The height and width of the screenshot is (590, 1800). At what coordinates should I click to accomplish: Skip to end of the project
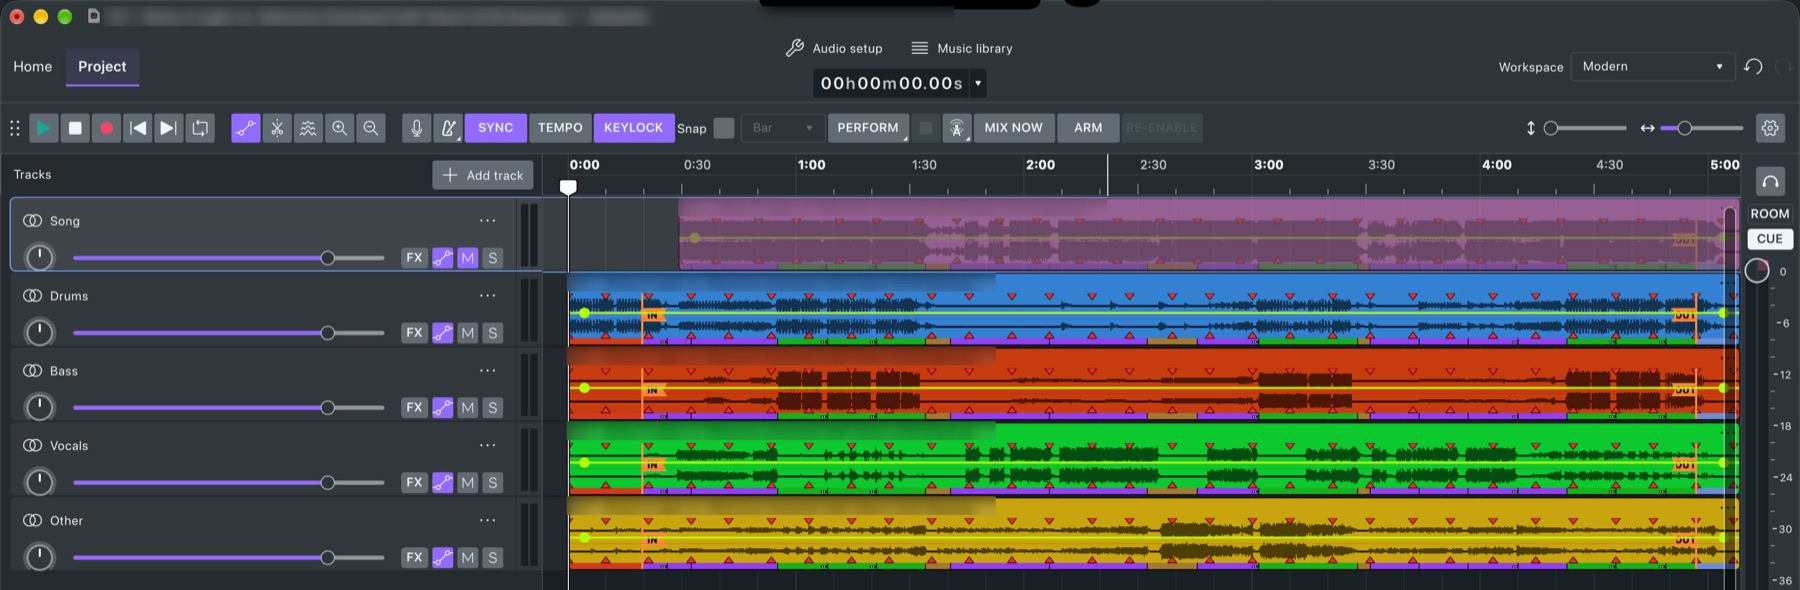(x=169, y=128)
